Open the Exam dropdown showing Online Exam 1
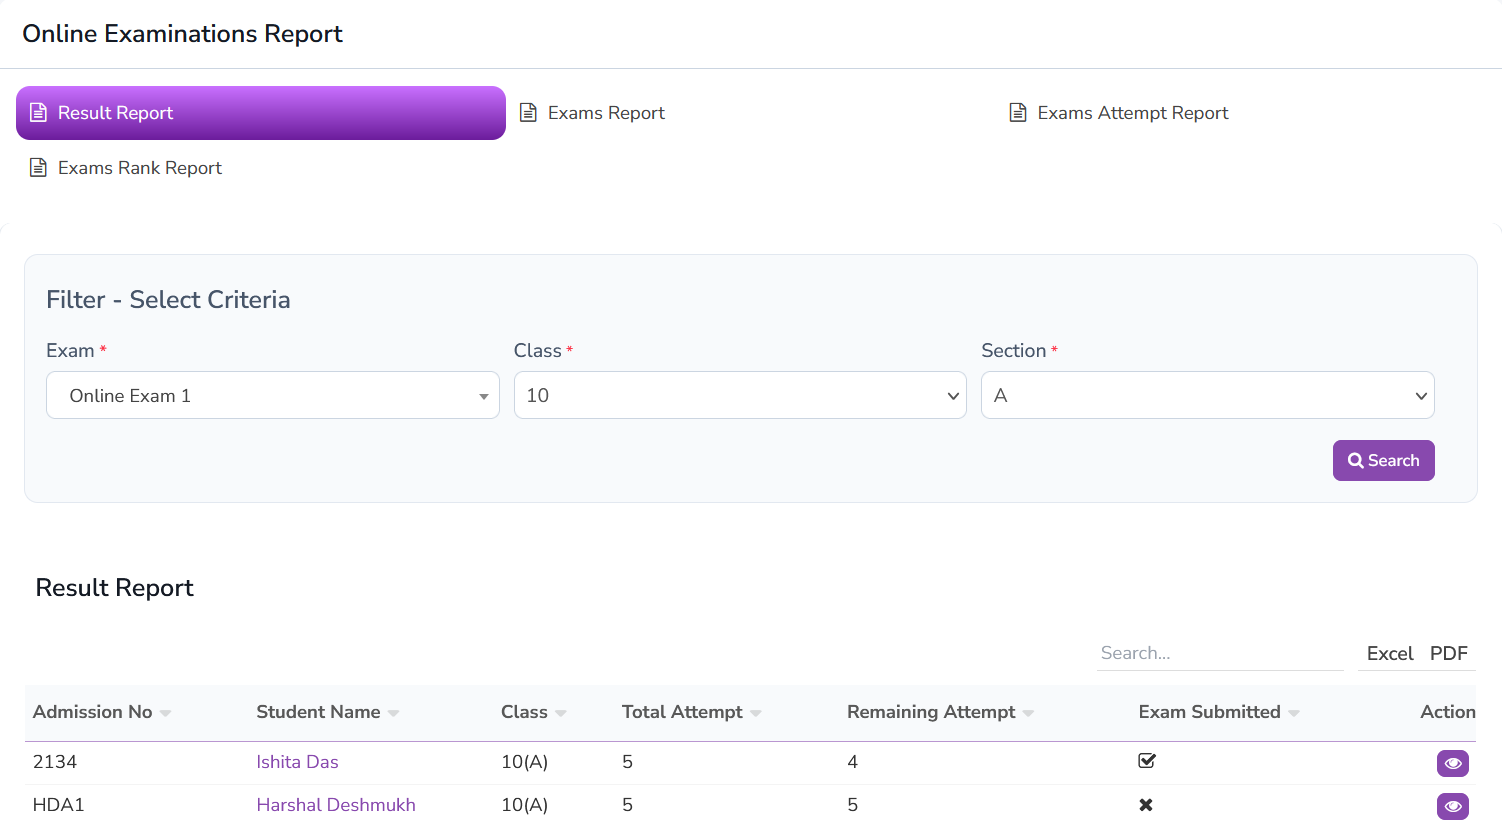The image size is (1502, 826). (x=272, y=395)
